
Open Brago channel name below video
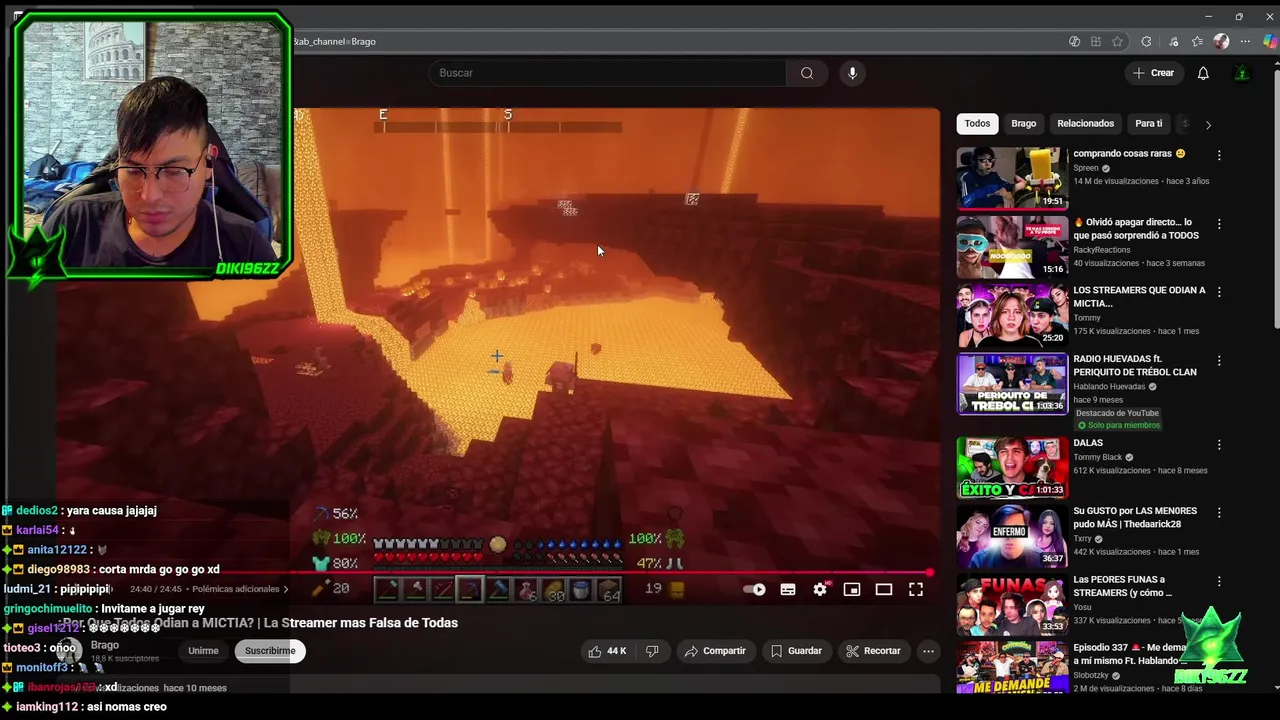point(105,645)
